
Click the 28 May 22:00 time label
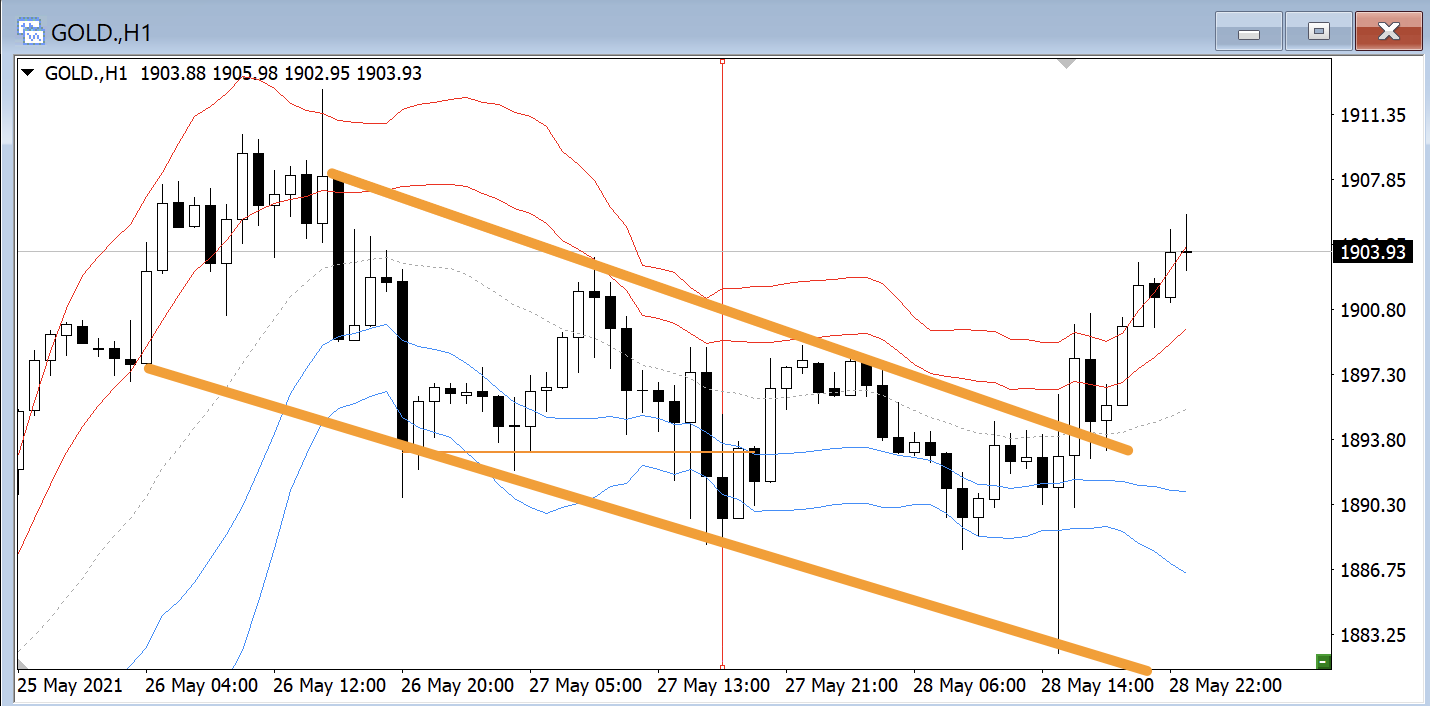pos(1224,686)
